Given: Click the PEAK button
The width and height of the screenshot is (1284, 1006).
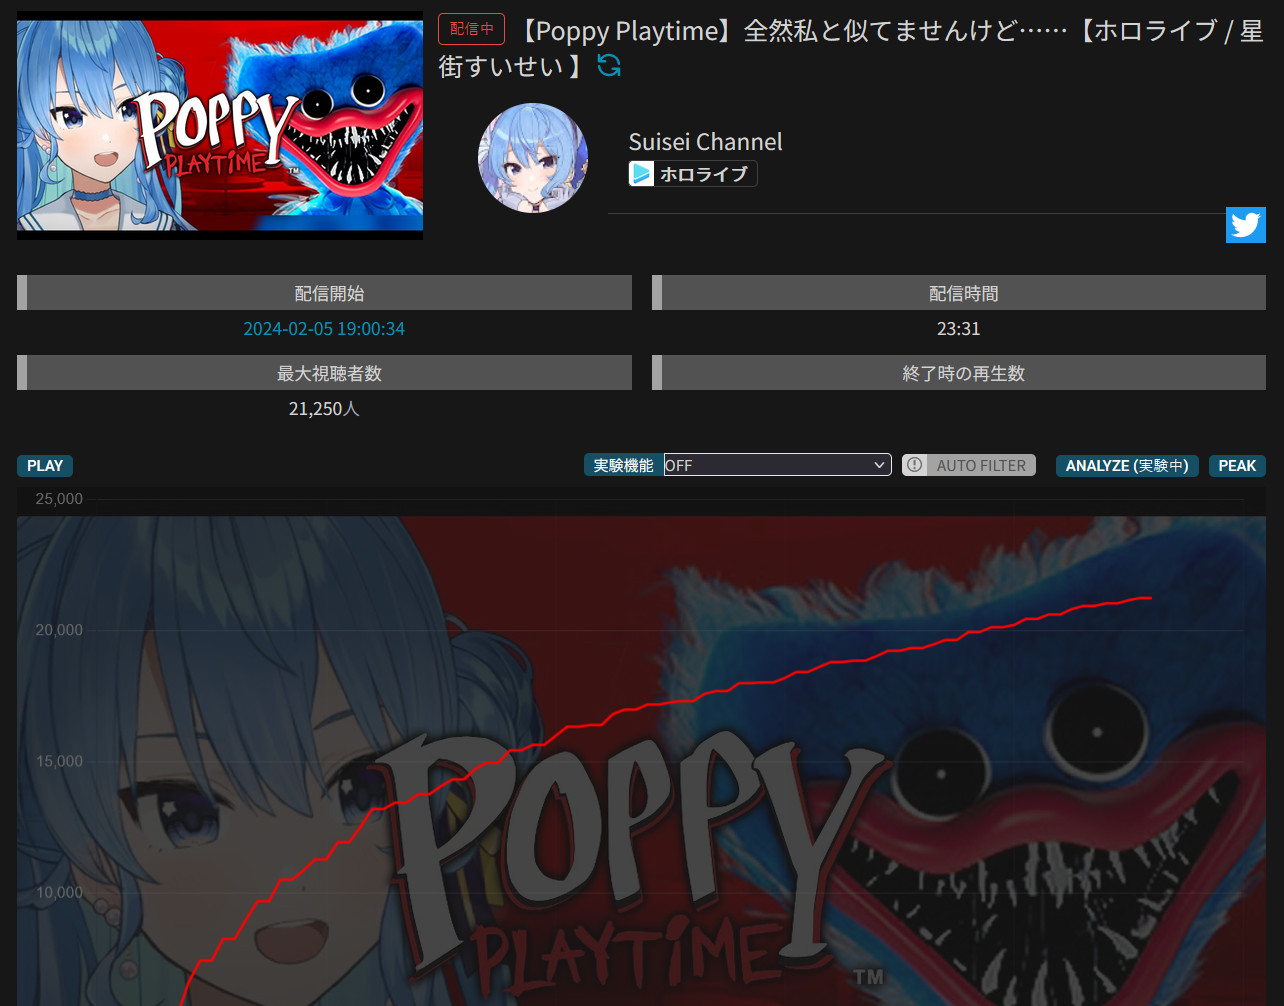Looking at the screenshot, I should (x=1237, y=466).
